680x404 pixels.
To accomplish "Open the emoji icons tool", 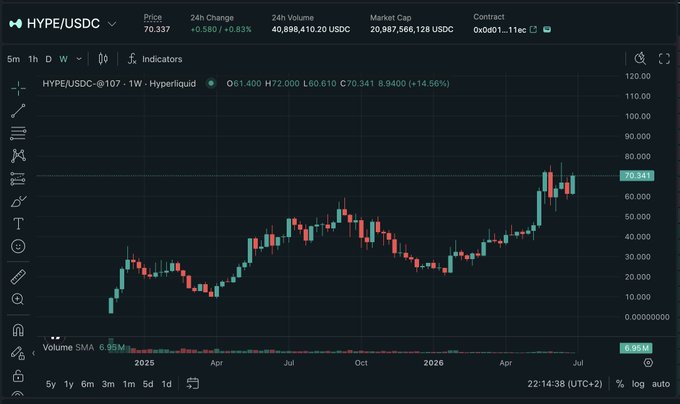I will pos(18,246).
